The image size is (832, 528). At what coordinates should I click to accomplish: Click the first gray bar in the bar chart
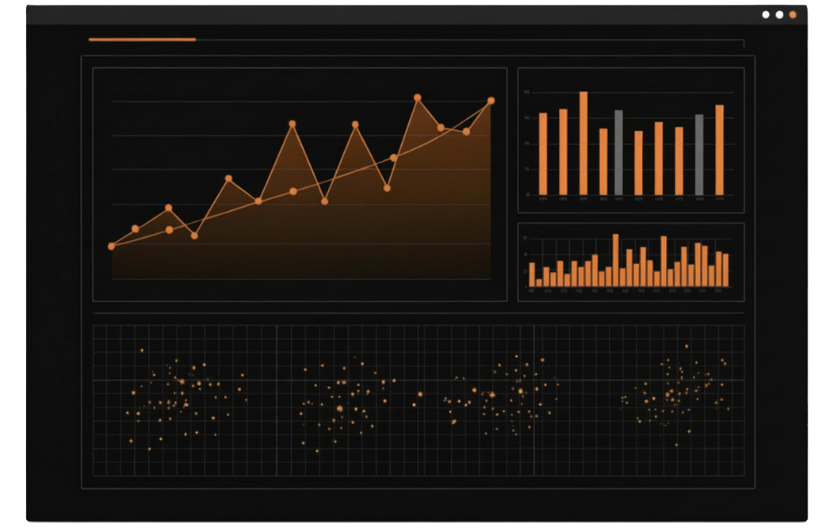[x=618, y=153]
